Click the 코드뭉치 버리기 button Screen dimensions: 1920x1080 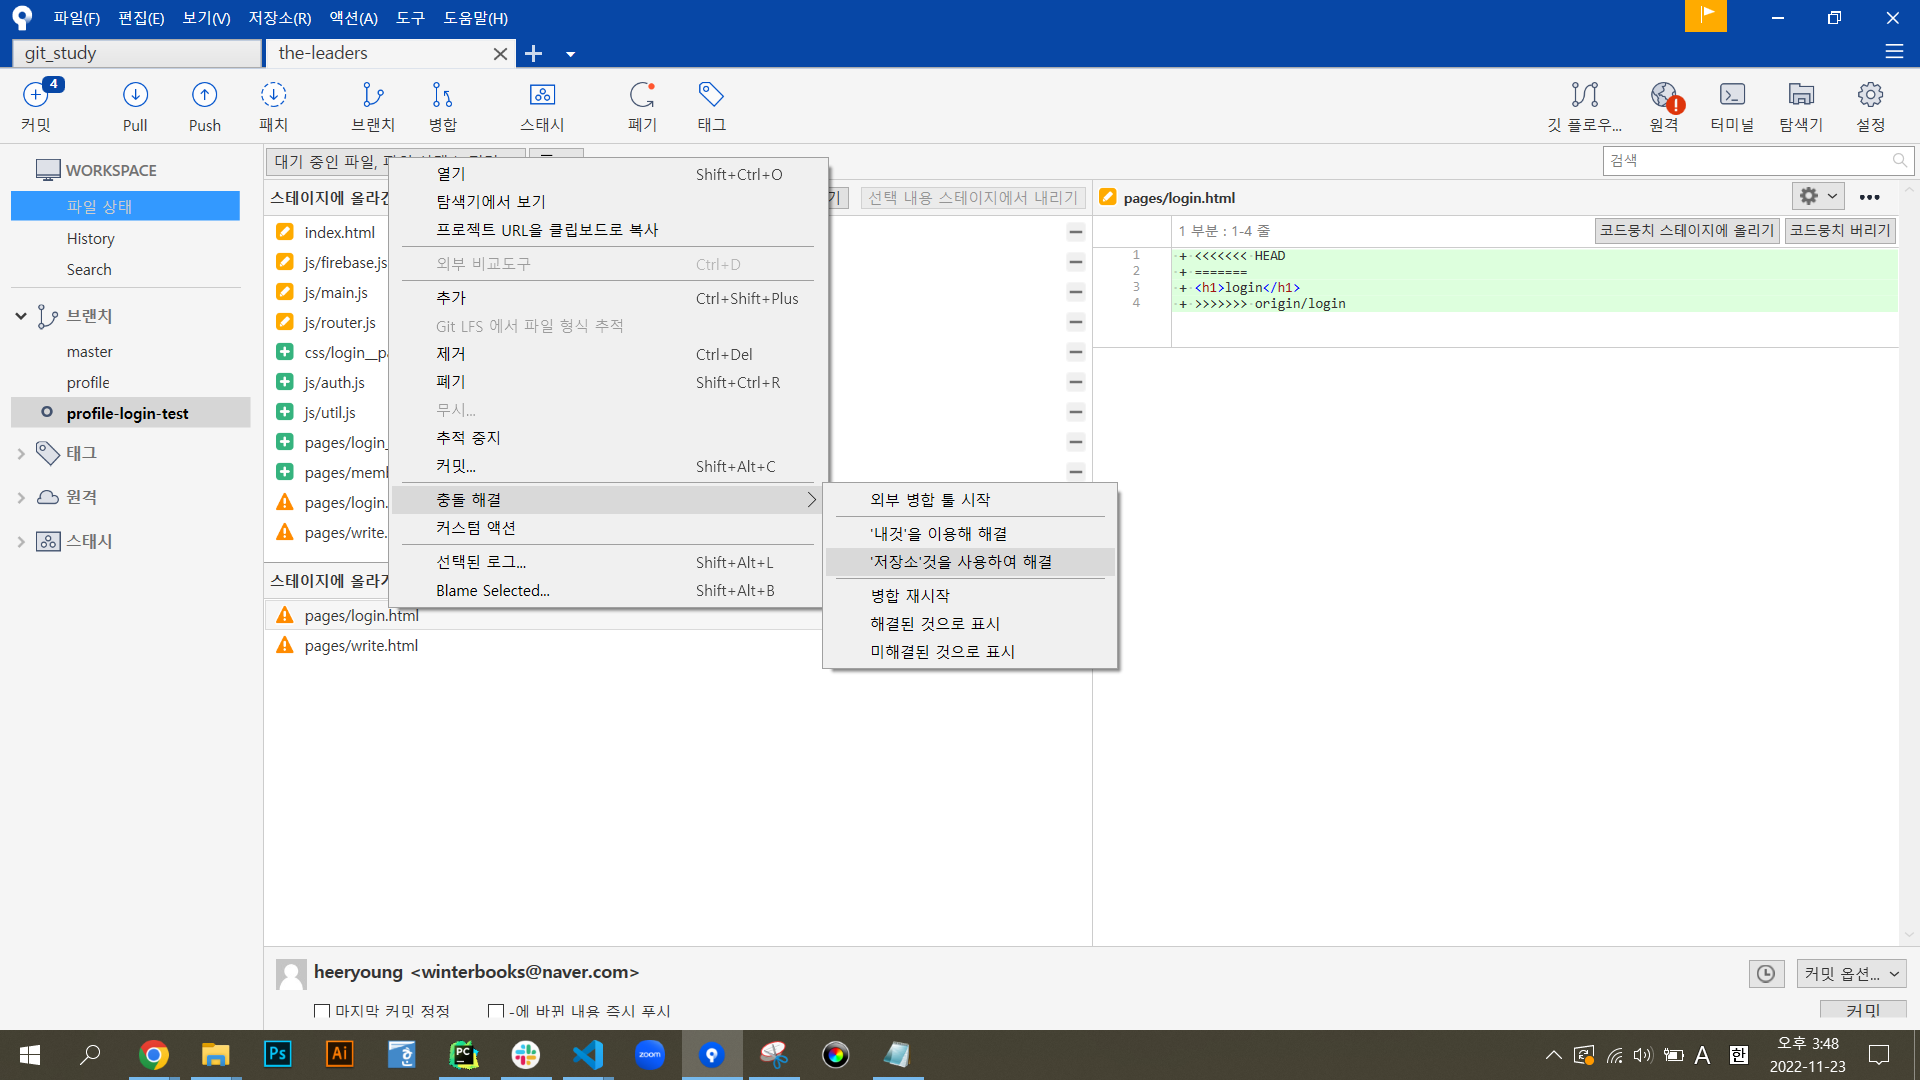[x=1840, y=230]
